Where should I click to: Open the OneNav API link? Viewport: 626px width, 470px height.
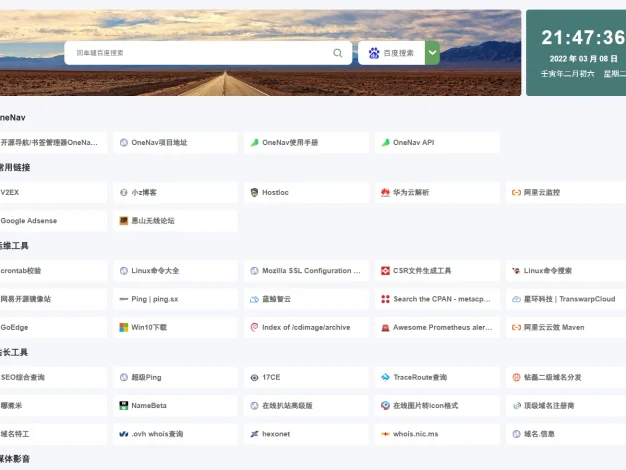(414, 143)
